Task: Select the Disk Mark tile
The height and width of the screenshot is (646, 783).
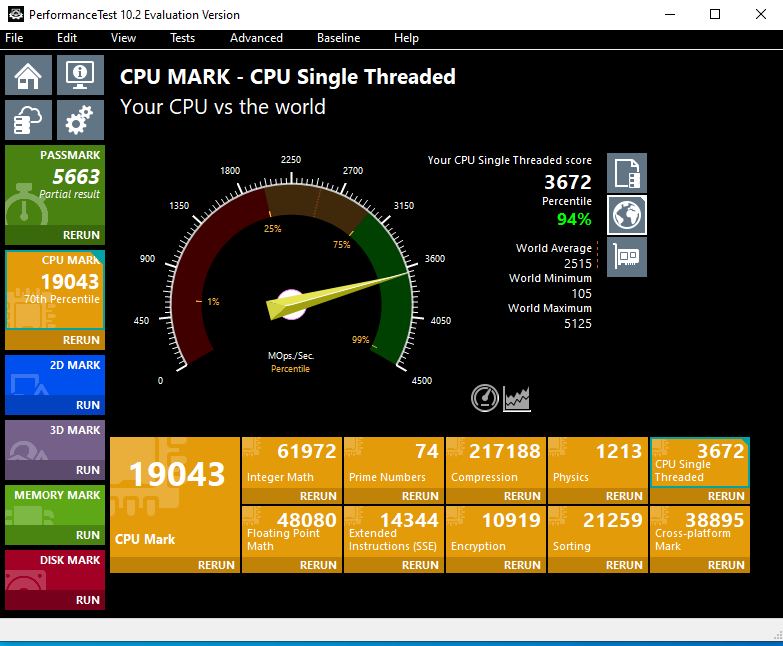Action: pos(55,570)
